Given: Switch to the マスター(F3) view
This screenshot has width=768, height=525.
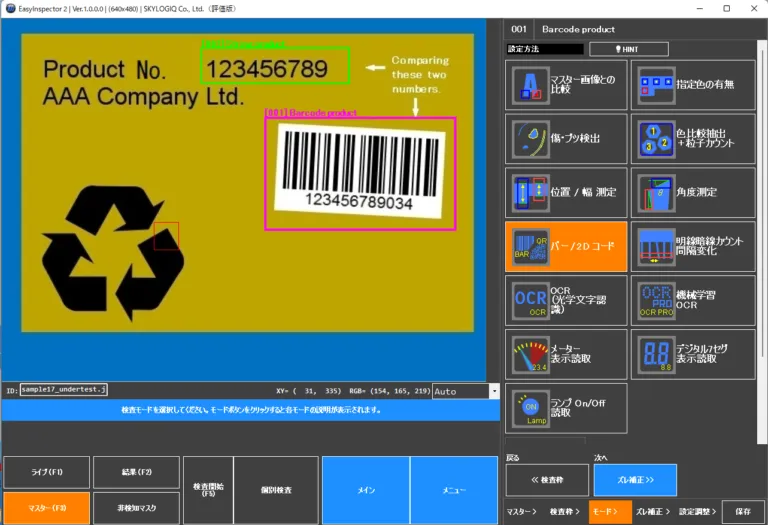Looking at the screenshot, I should tap(47, 508).
